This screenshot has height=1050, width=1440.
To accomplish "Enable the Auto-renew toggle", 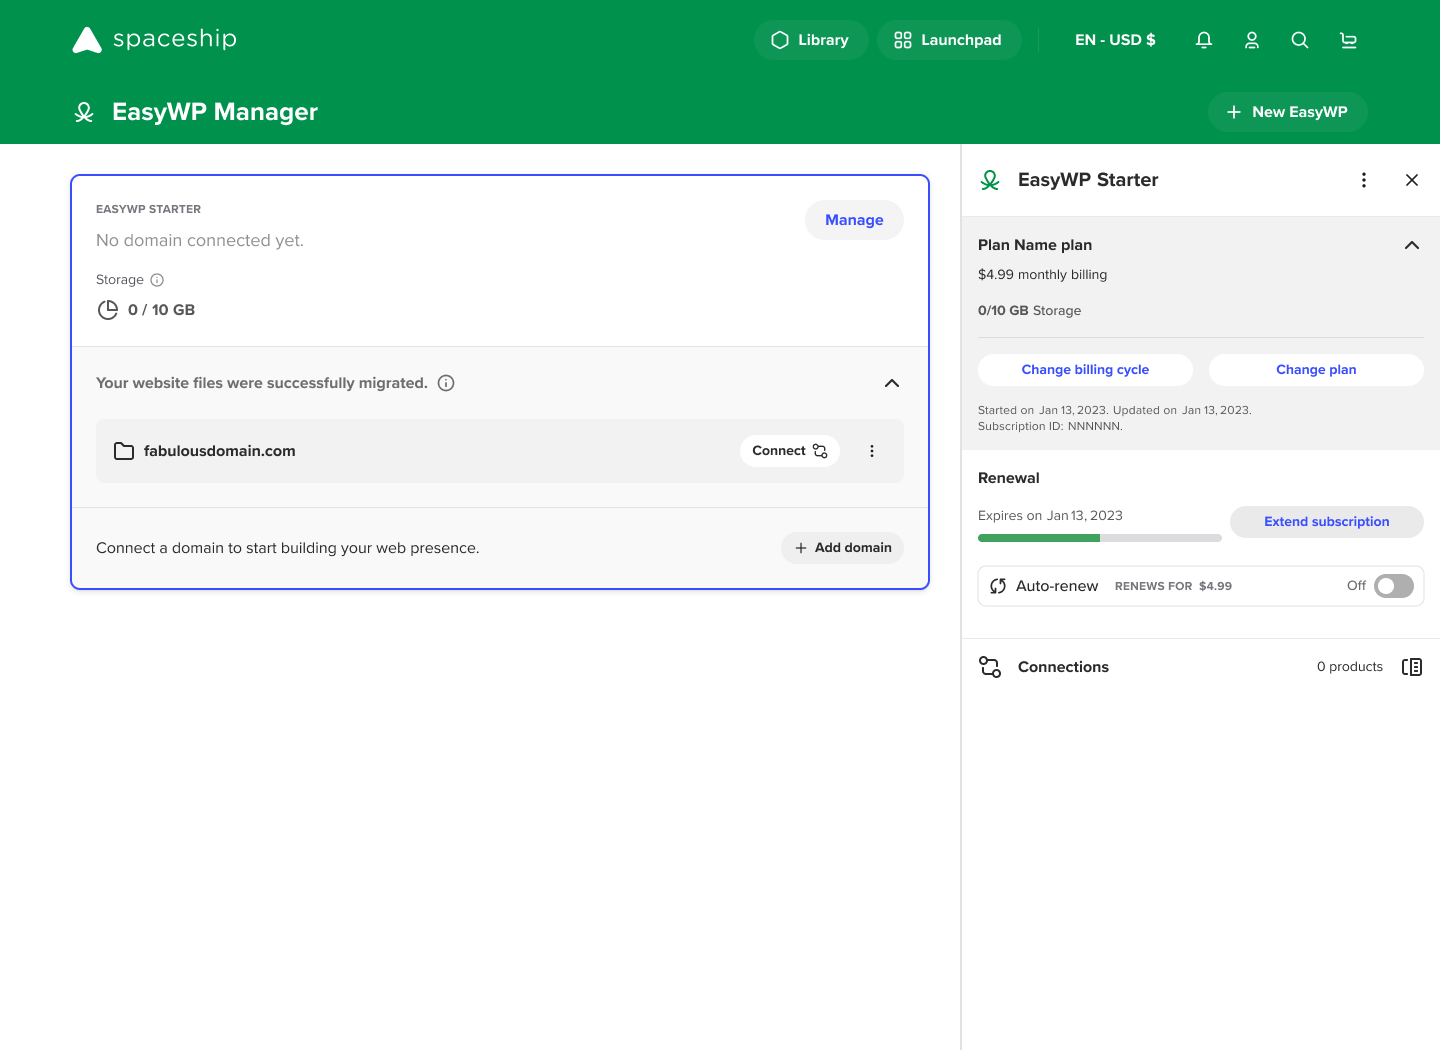I will click(x=1393, y=586).
